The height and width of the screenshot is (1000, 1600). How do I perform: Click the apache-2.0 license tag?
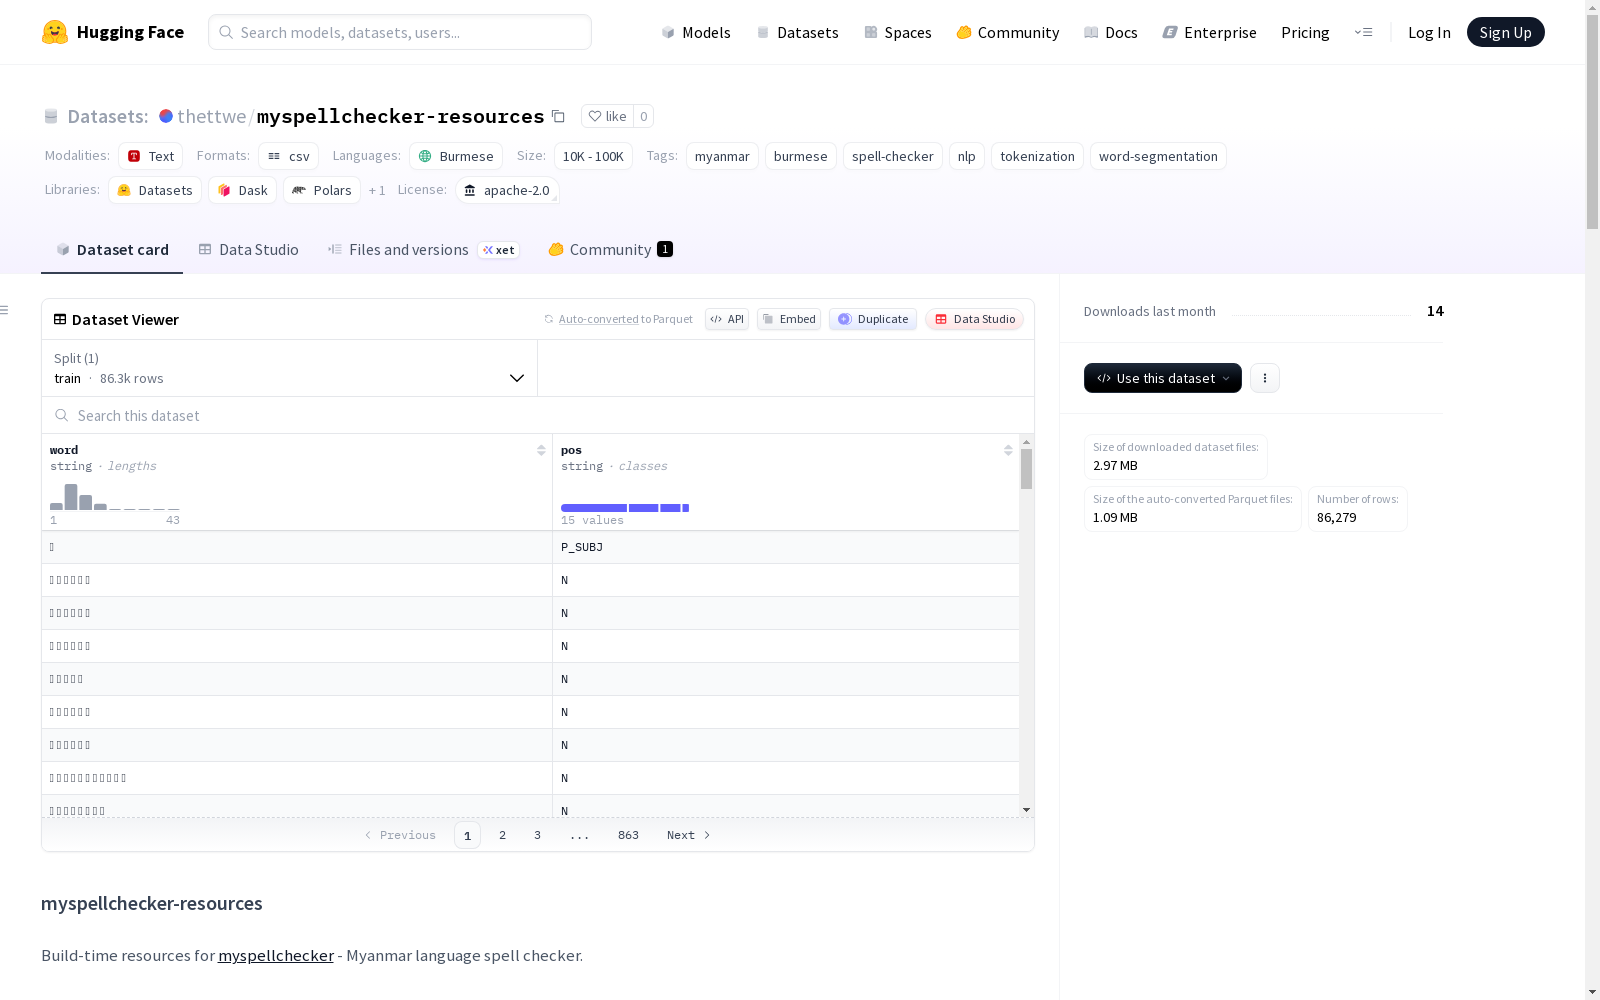coord(507,190)
